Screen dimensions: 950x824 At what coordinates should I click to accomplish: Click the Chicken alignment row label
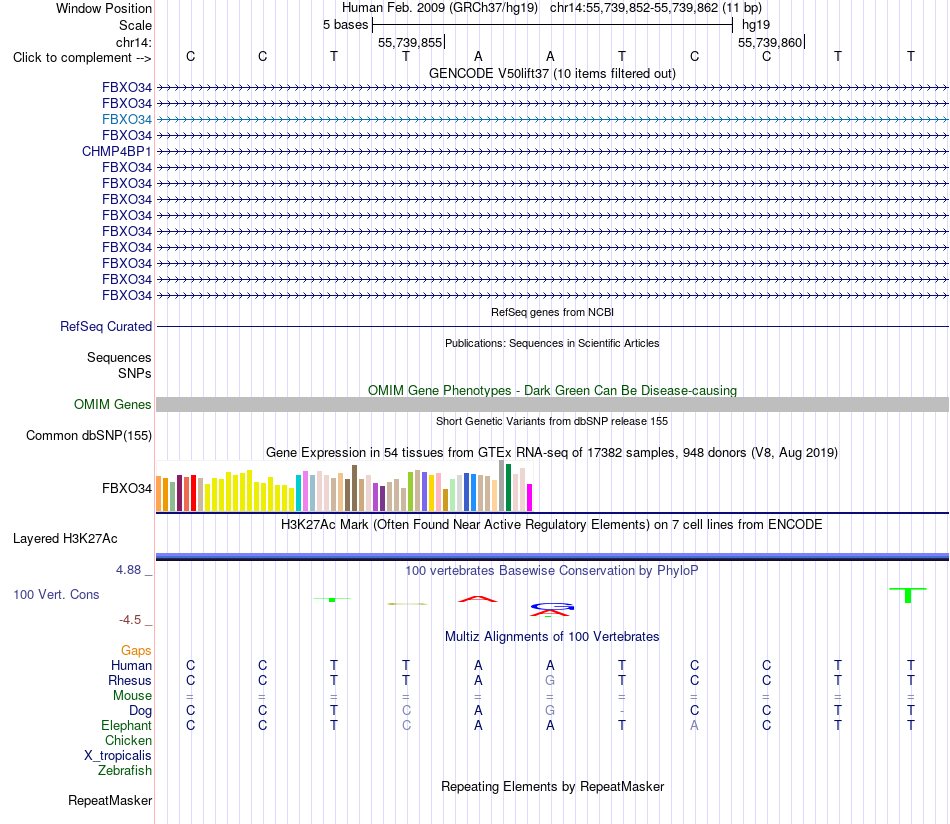click(x=128, y=740)
